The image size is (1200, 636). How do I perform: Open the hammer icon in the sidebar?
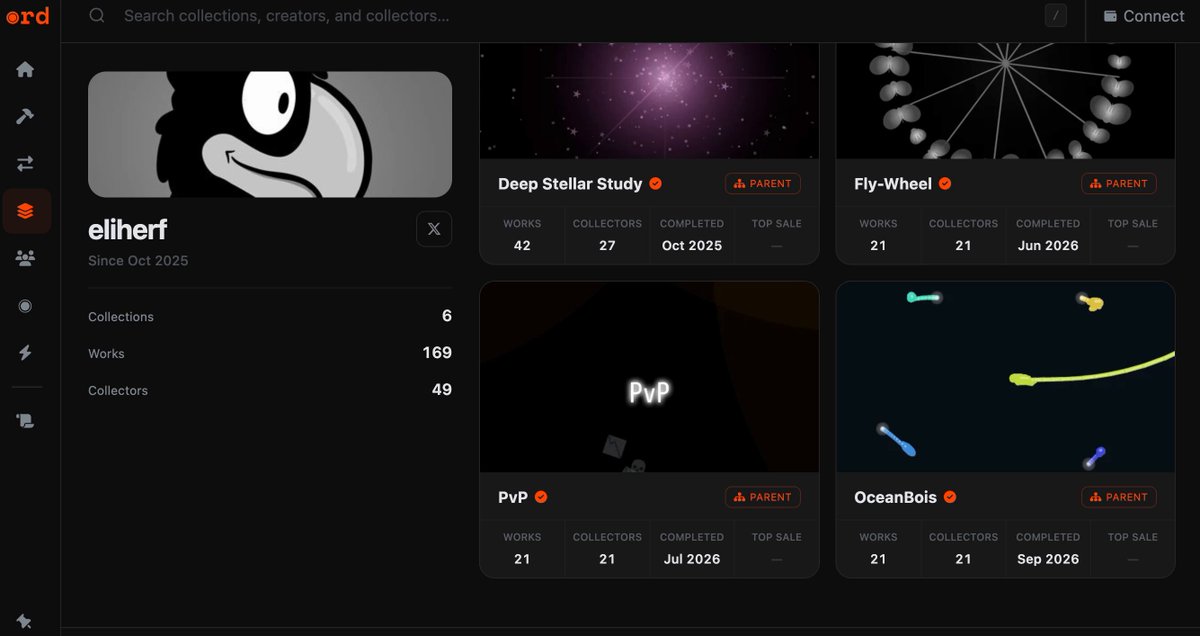(26, 116)
